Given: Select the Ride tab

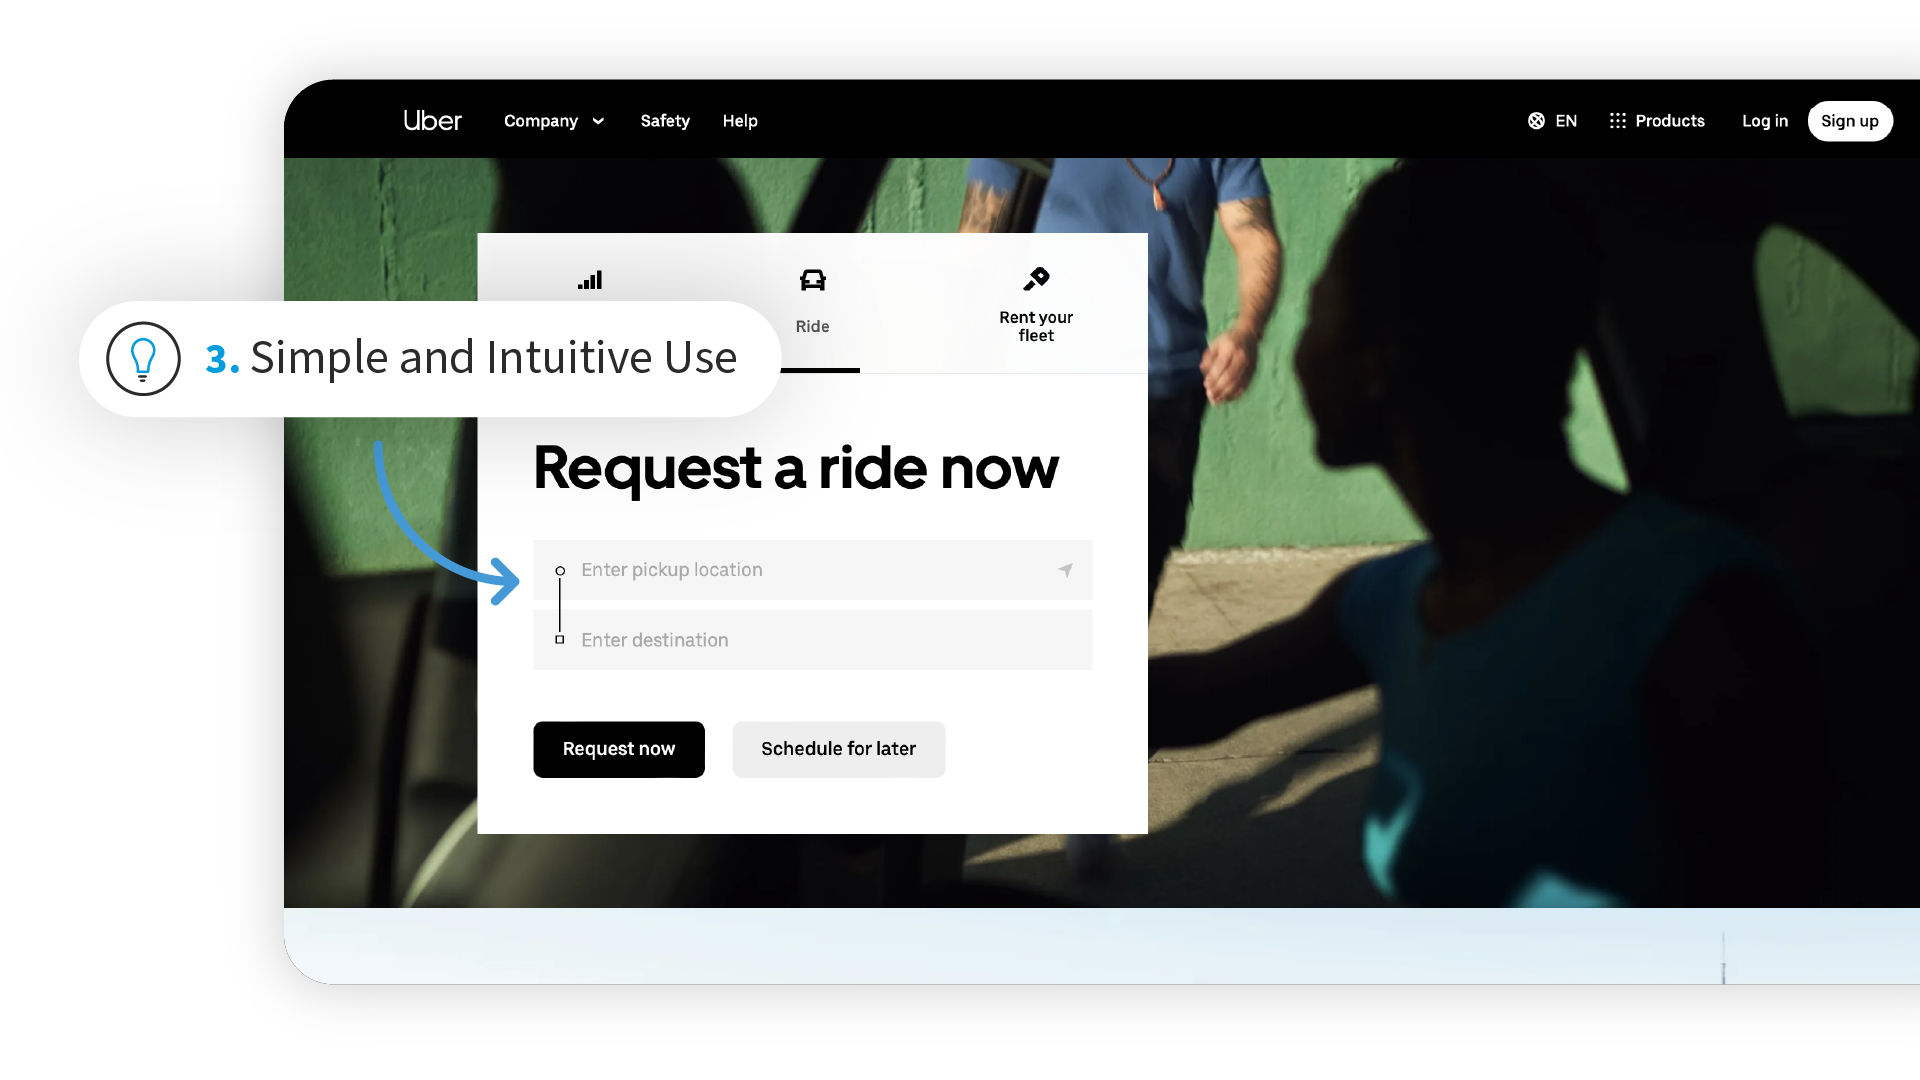Looking at the screenshot, I should pos(812,301).
